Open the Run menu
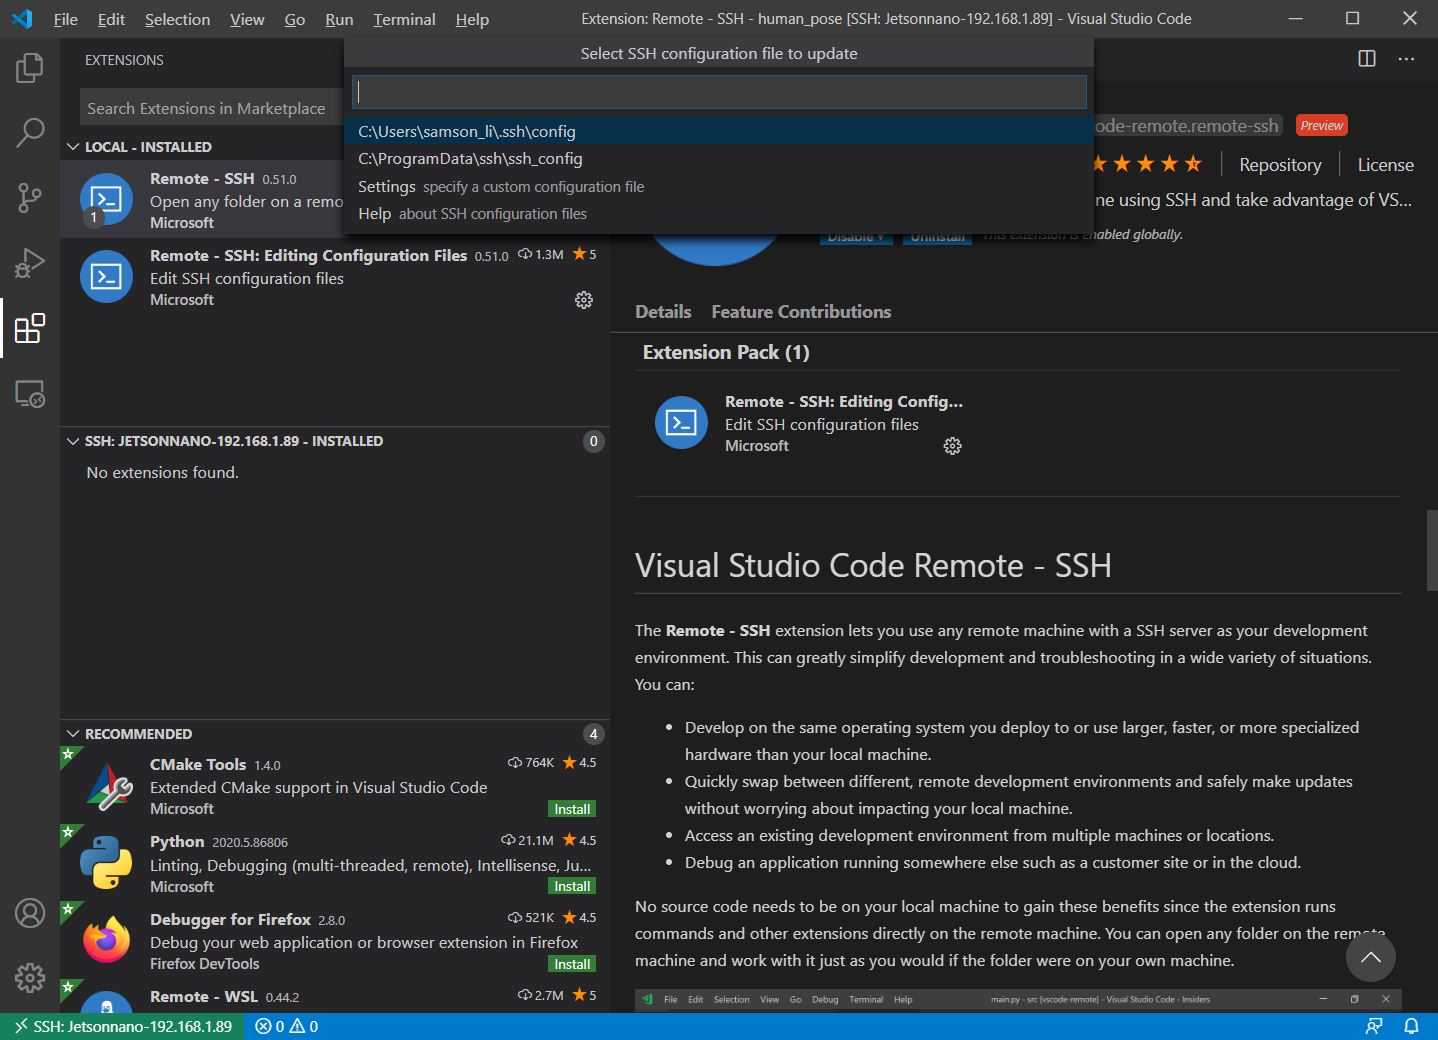This screenshot has height=1040, width=1438. (x=339, y=19)
